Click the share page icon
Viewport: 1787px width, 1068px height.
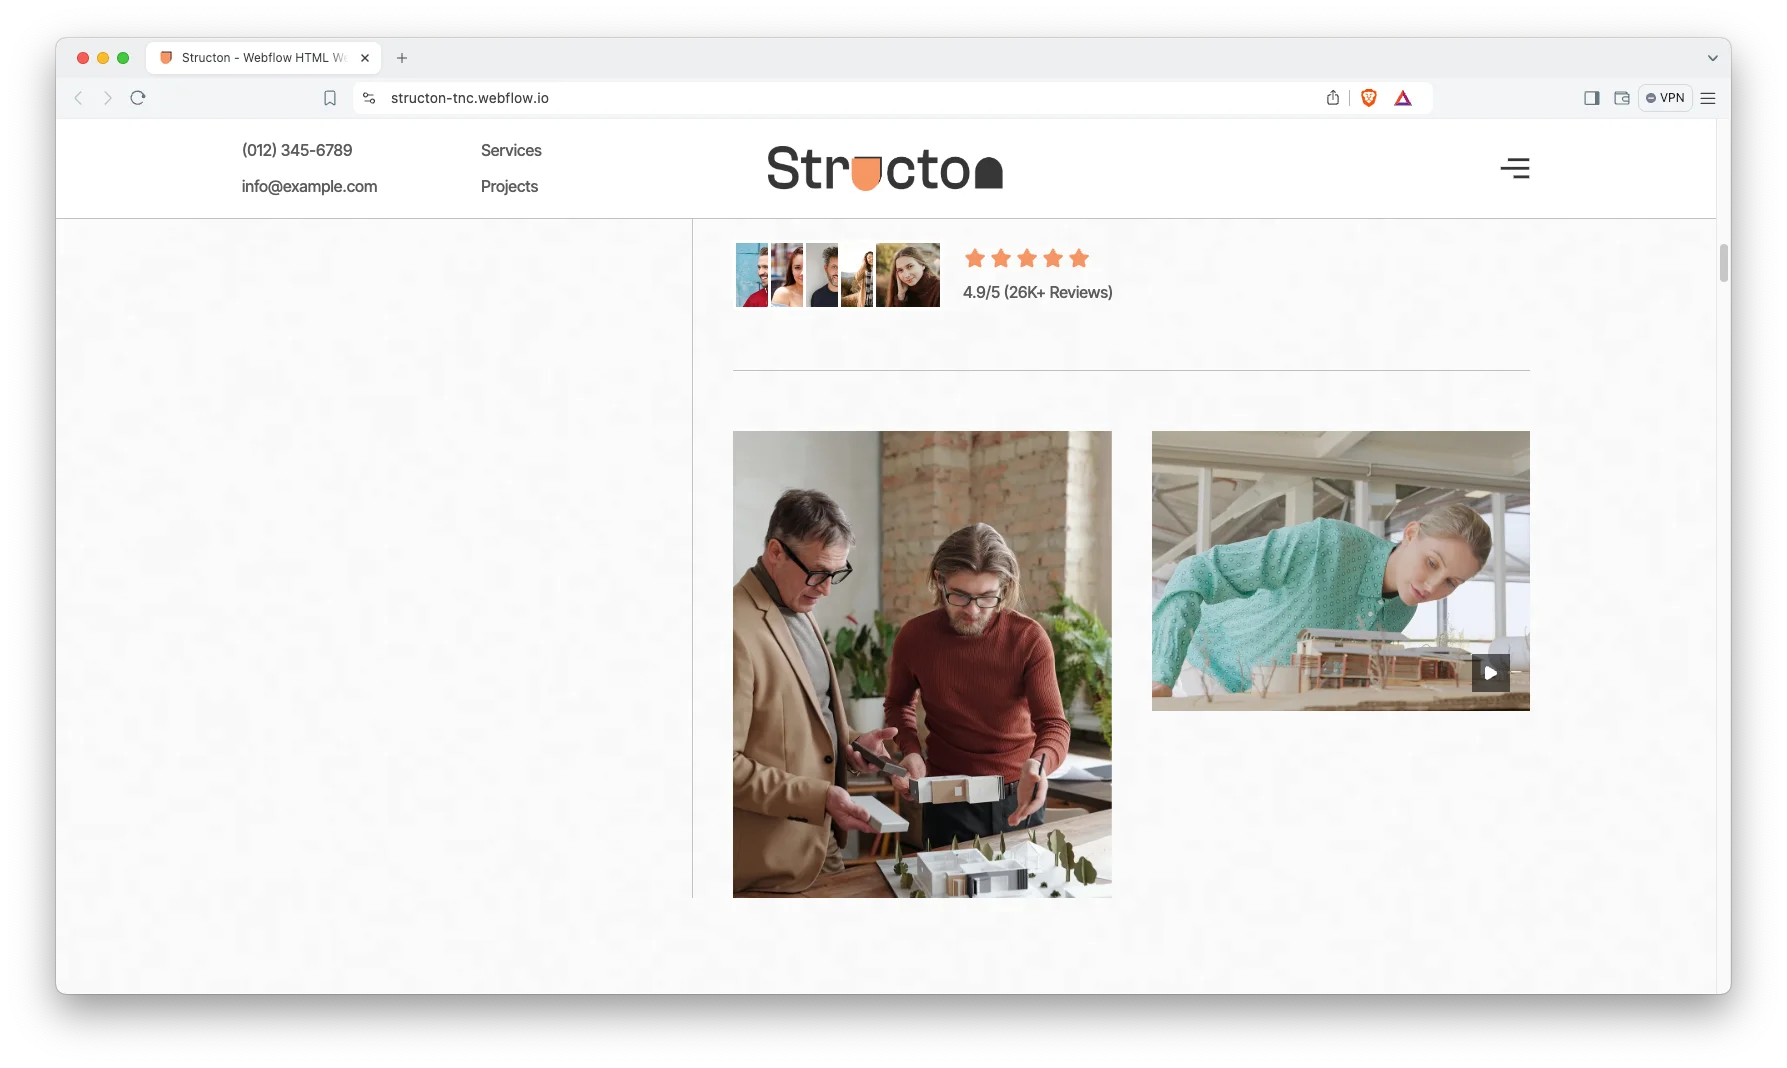(x=1332, y=98)
